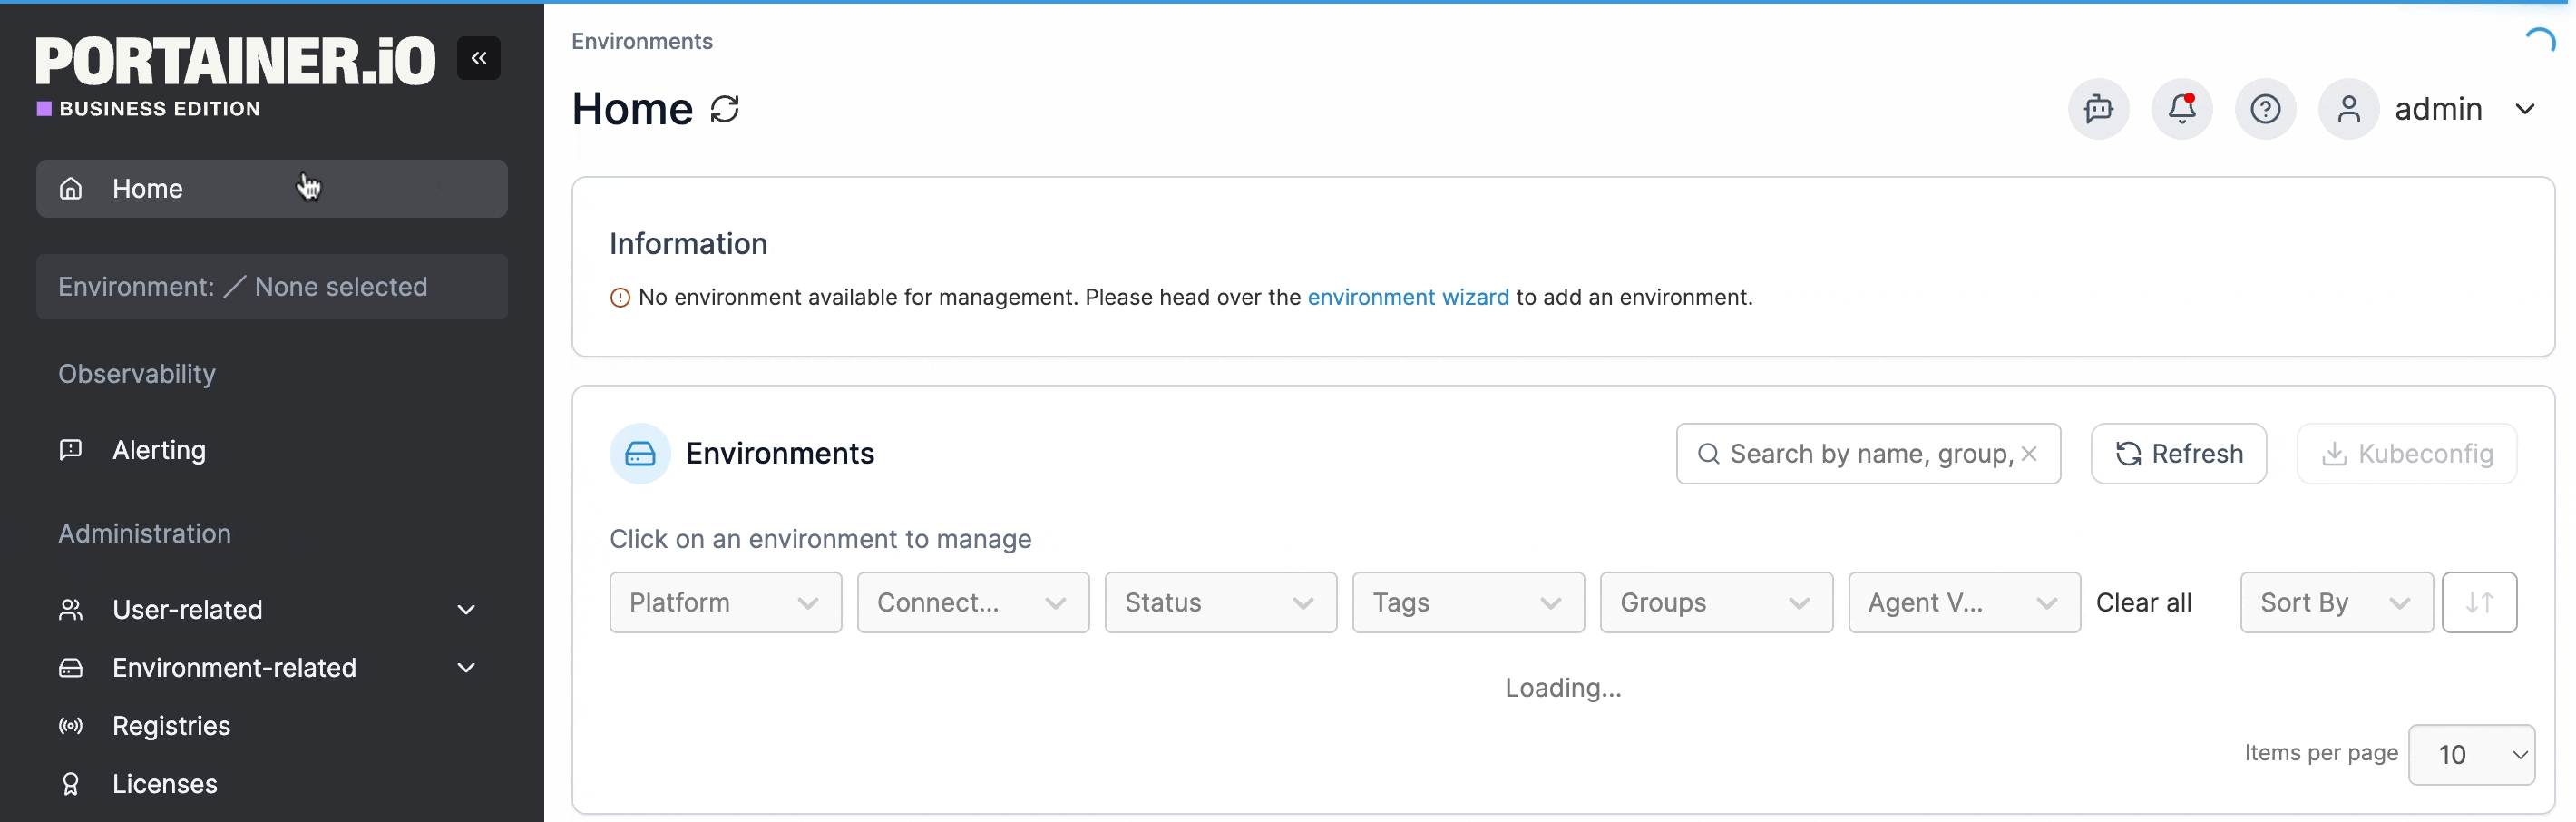Open the Platform filter dropdown
The width and height of the screenshot is (2576, 822).
[x=724, y=603]
